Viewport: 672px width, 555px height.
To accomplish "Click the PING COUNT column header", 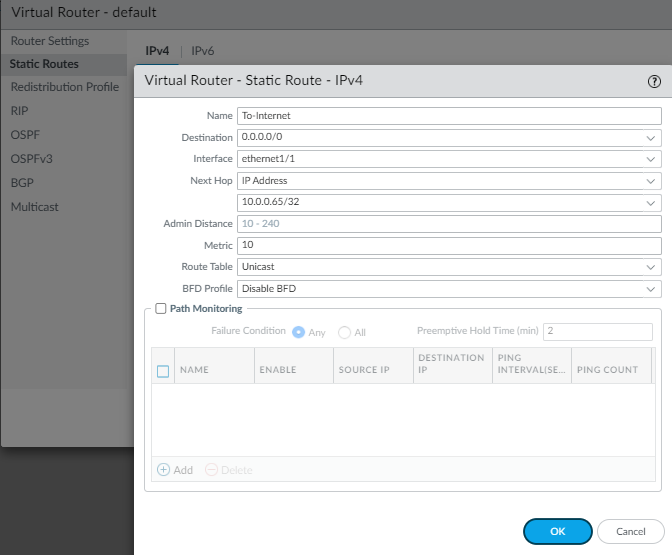I will click(612, 366).
